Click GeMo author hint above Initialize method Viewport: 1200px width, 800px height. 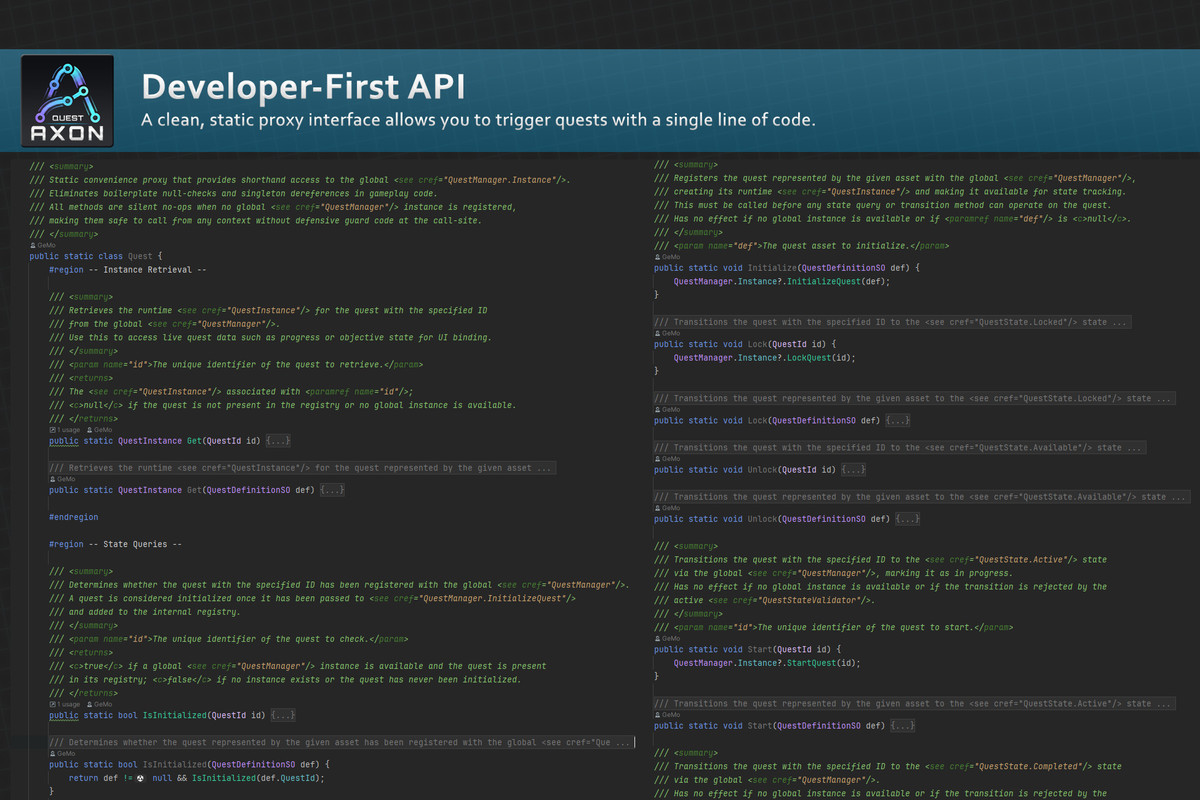(x=667, y=257)
